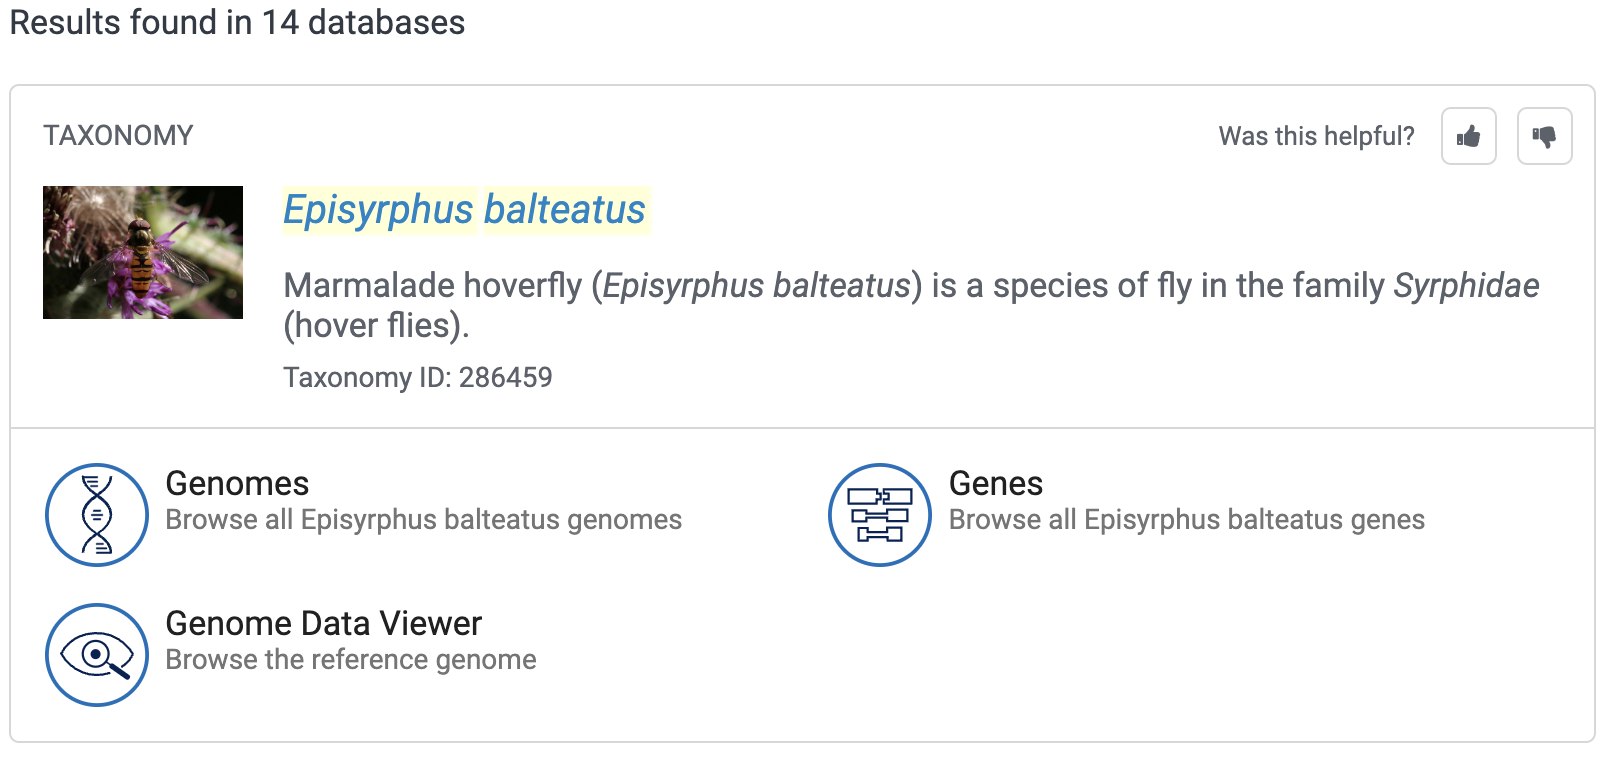The width and height of the screenshot is (1614, 764).
Task: Open the Genome Data Viewer heading
Action: (324, 624)
